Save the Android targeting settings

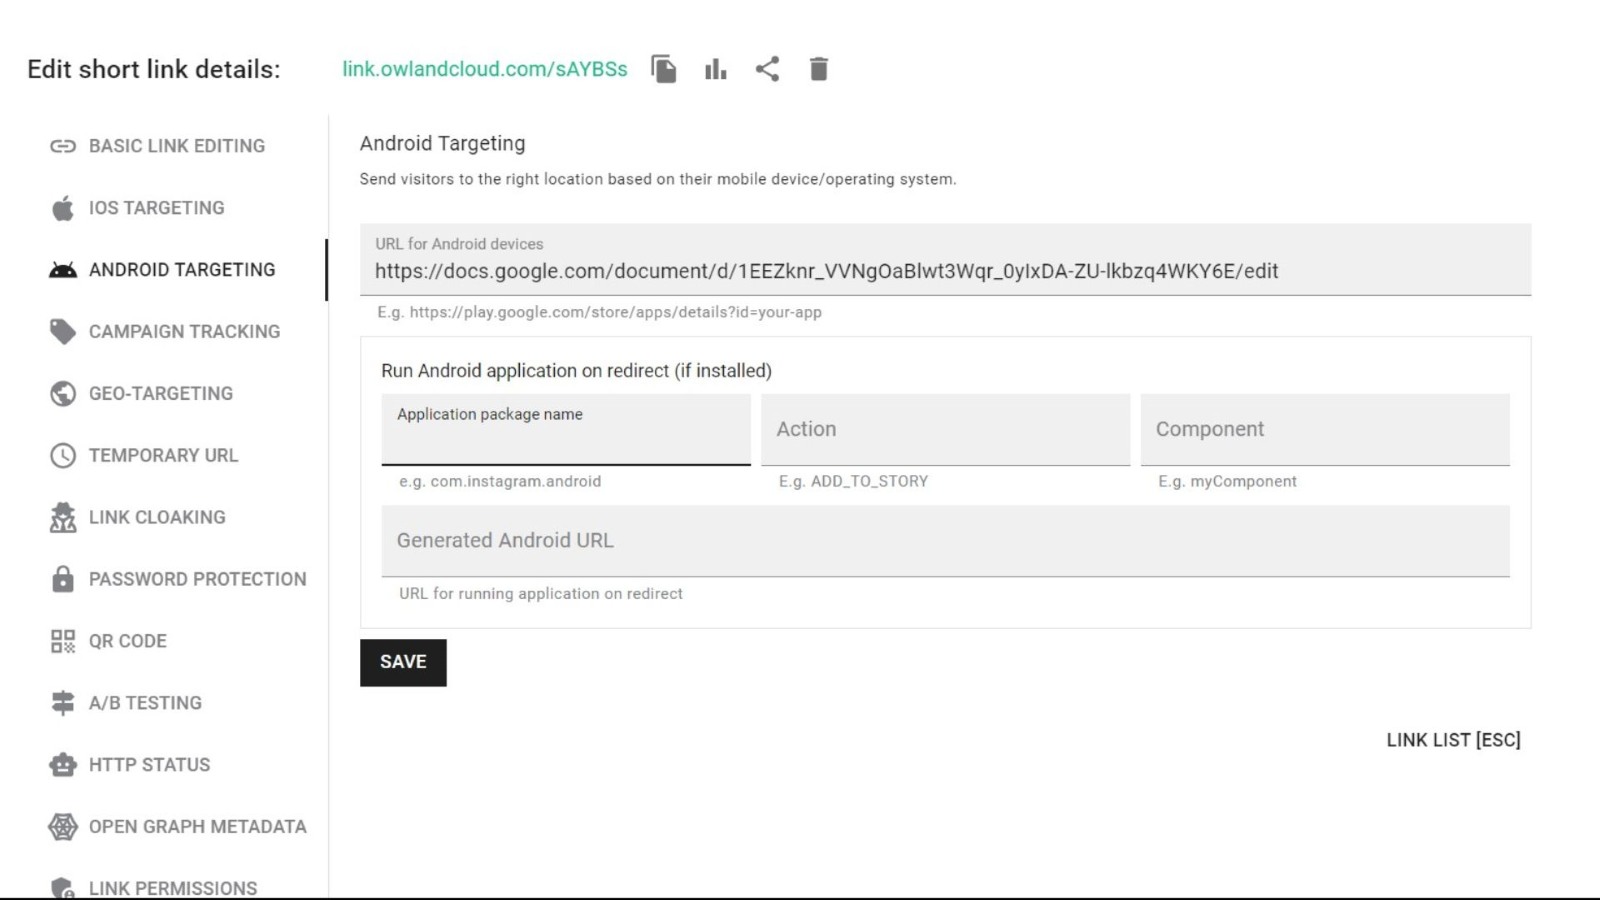pyautogui.click(x=403, y=662)
